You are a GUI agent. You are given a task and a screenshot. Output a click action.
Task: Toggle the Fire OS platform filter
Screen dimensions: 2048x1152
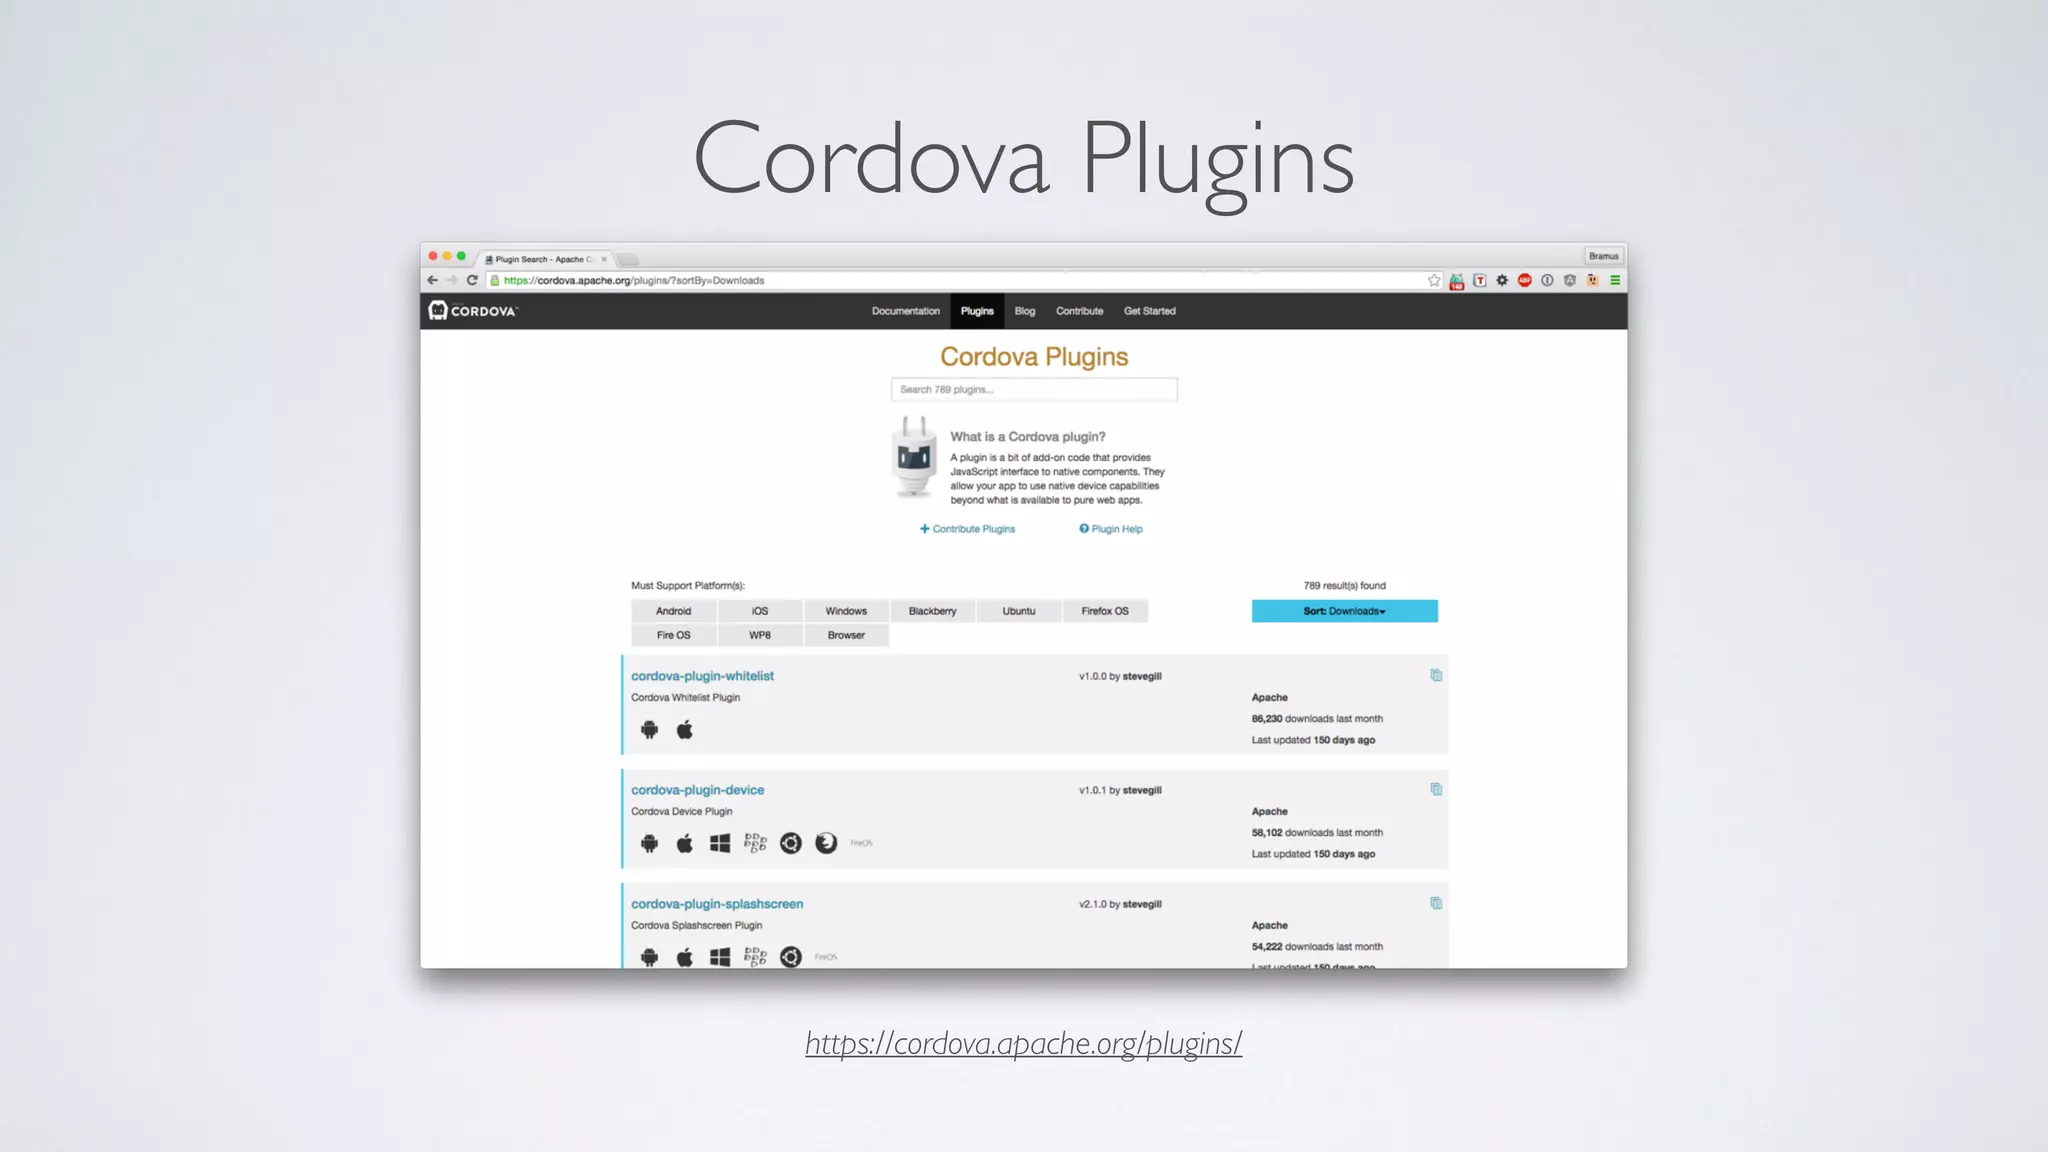pyautogui.click(x=673, y=635)
